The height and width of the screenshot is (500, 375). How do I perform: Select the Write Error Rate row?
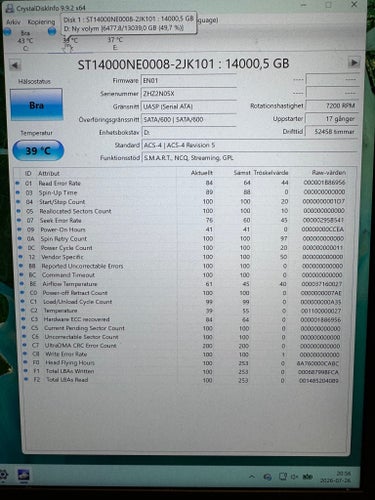click(x=182, y=354)
